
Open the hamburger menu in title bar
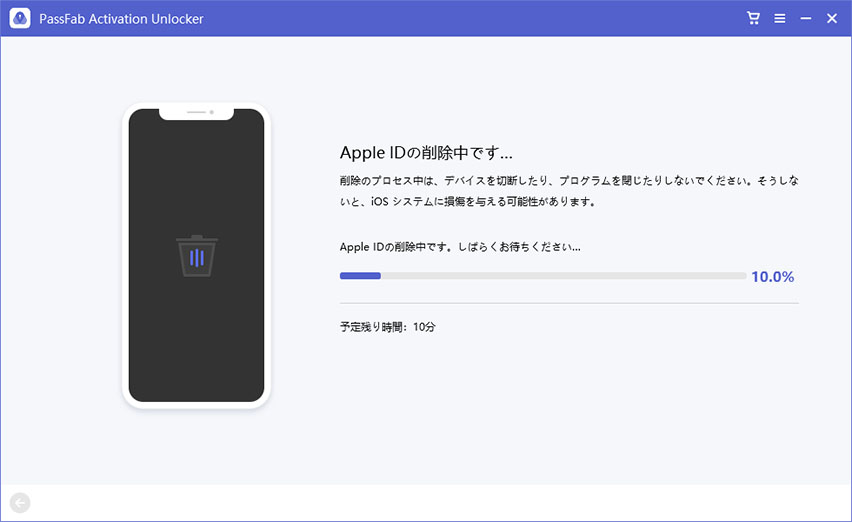click(x=780, y=18)
